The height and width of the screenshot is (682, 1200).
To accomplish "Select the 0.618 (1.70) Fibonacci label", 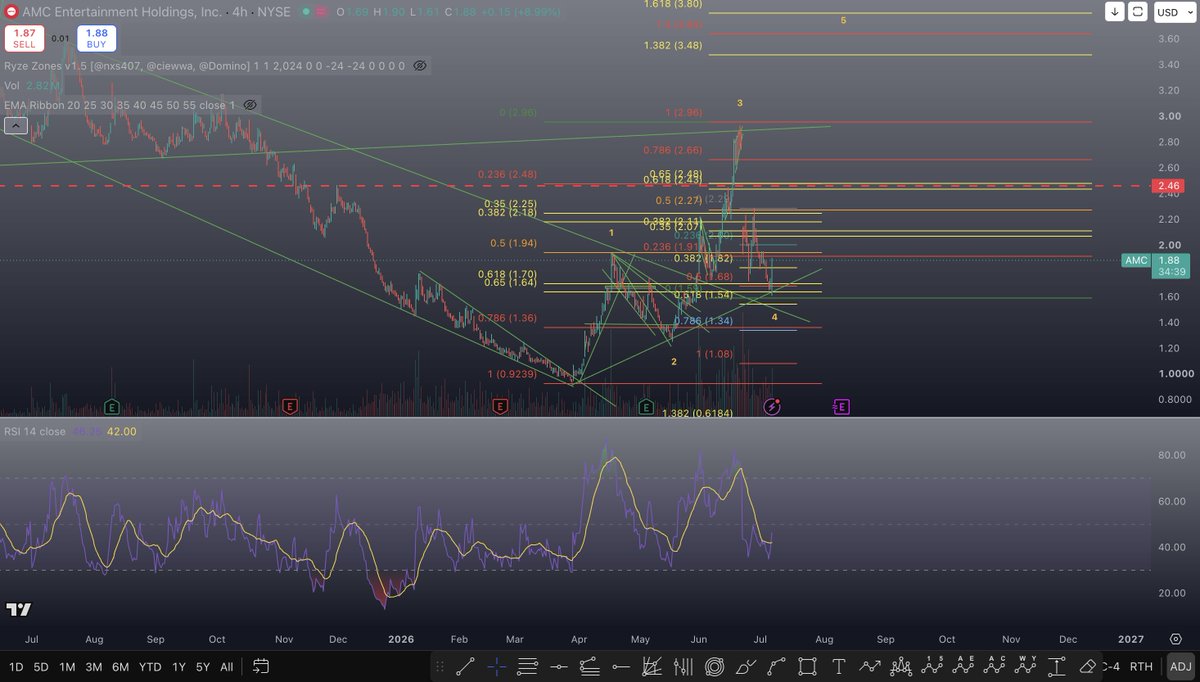I will [508, 274].
